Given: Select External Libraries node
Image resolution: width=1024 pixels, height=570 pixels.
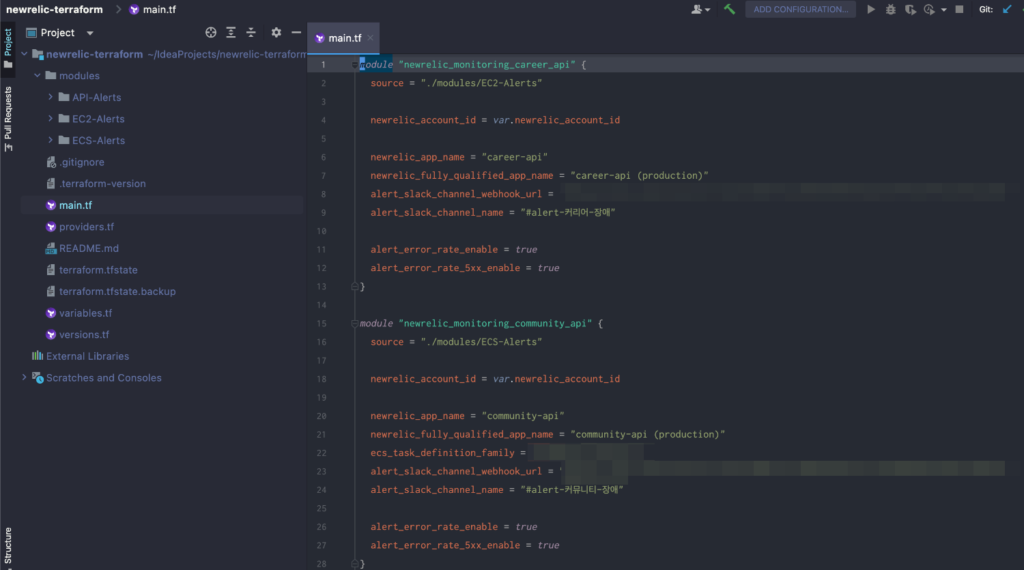Looking at the screenshot, I should click(80, 356).
